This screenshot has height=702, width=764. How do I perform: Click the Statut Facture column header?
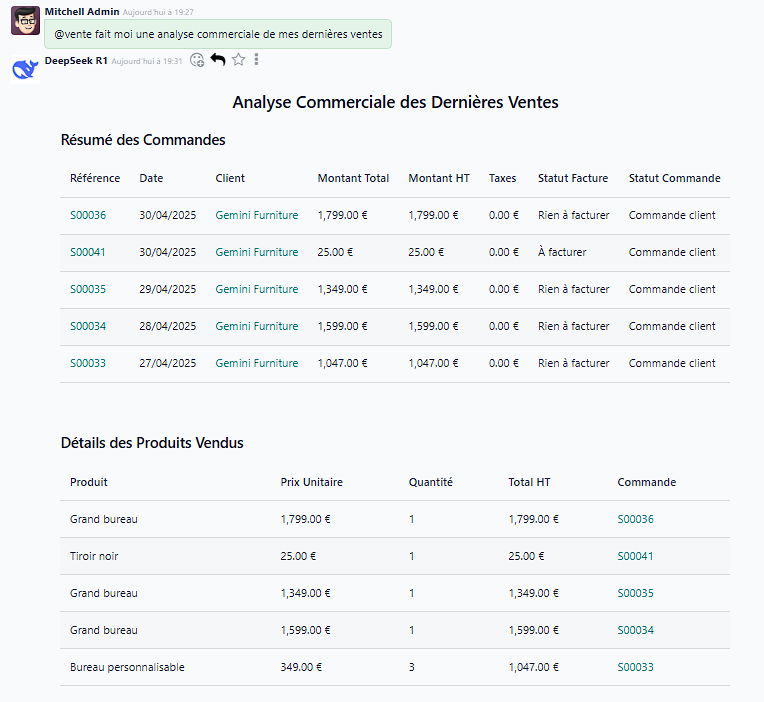[x=572, y=178]
